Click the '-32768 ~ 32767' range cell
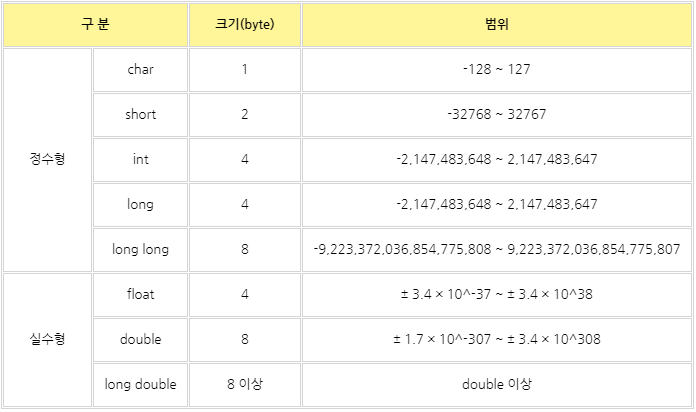This screenshot has width=696, height=412. click(496, 114)
